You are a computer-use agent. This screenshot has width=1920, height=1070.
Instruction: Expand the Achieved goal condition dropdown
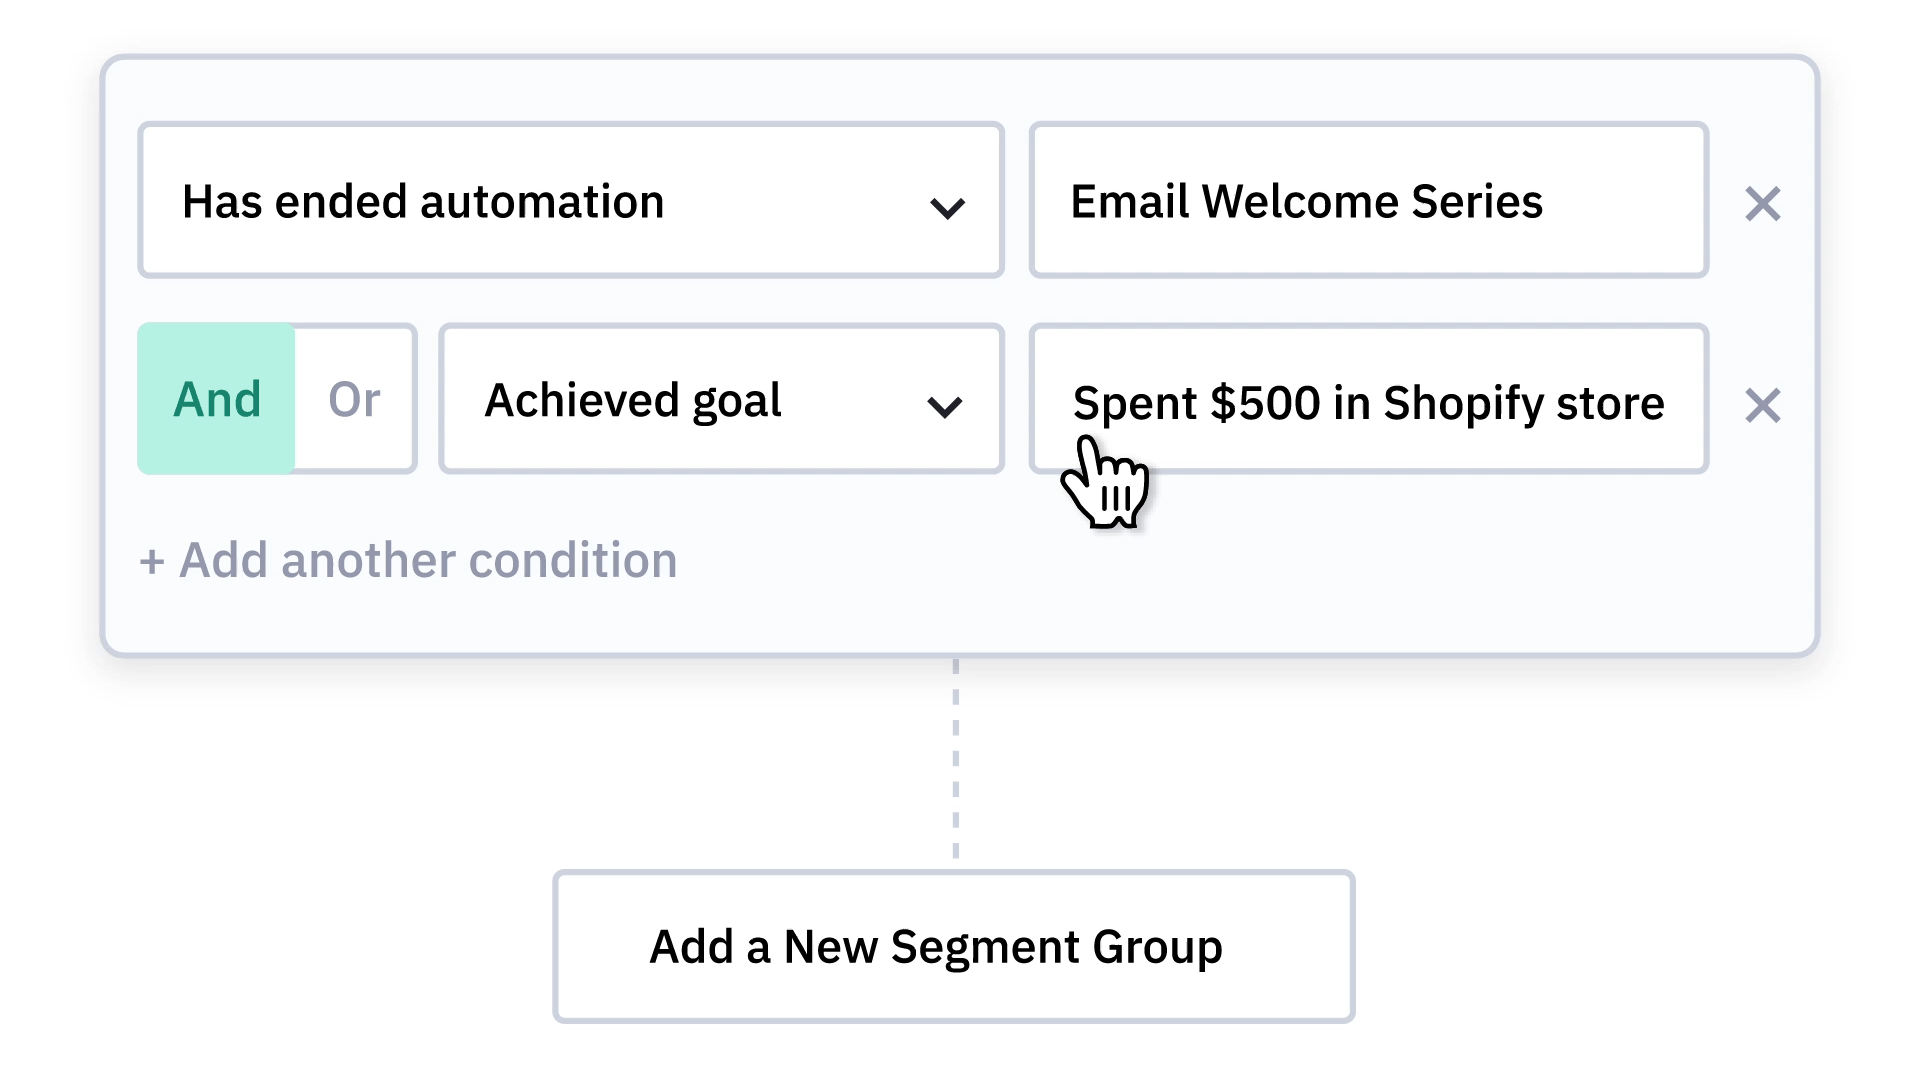[x=720, y=399]
